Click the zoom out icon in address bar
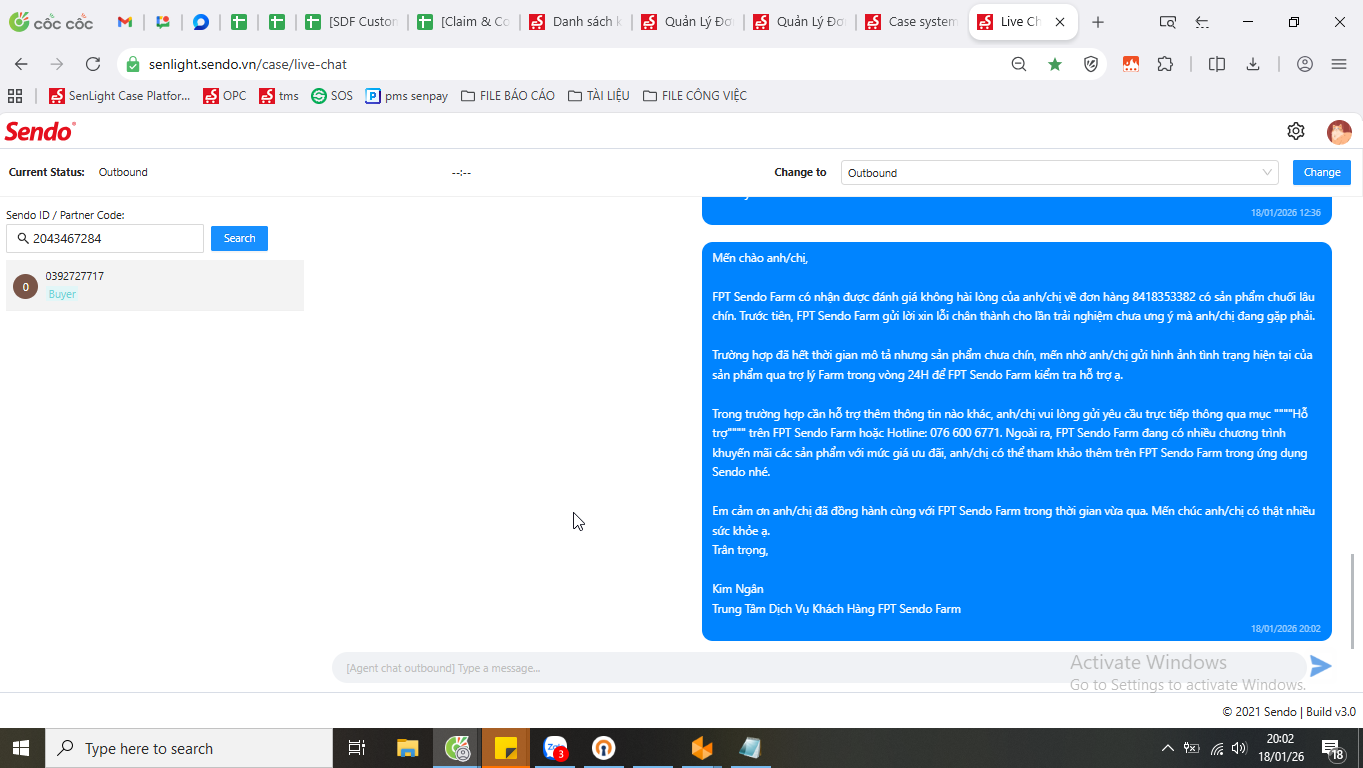 [1018, 64]
